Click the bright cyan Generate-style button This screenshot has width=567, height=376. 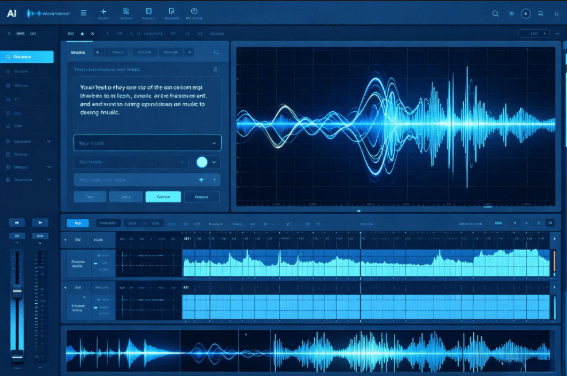click(163, 197)
